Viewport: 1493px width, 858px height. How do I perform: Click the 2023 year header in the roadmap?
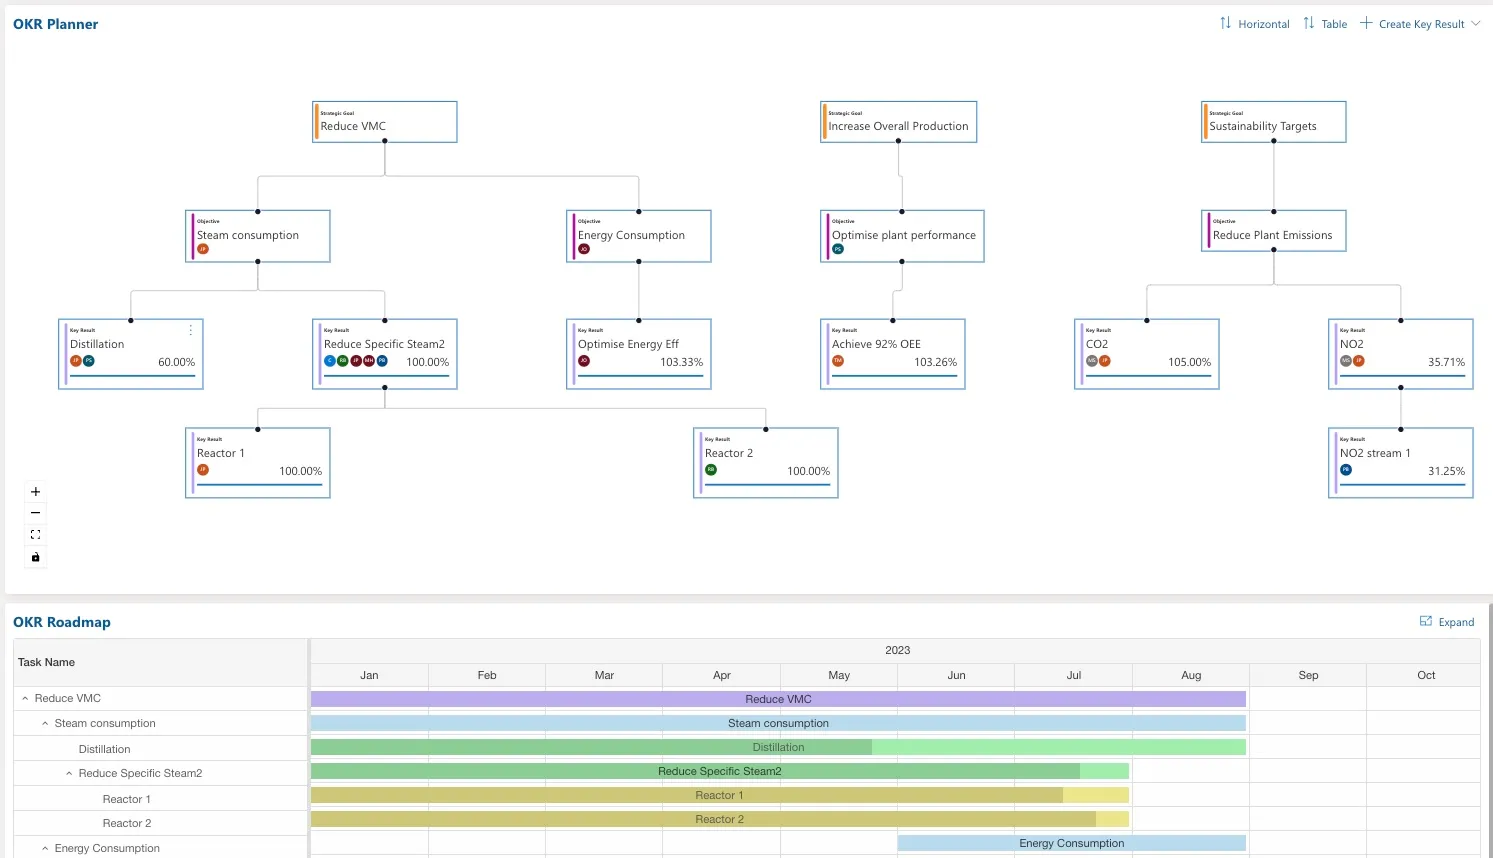click(x=898, y=650)
